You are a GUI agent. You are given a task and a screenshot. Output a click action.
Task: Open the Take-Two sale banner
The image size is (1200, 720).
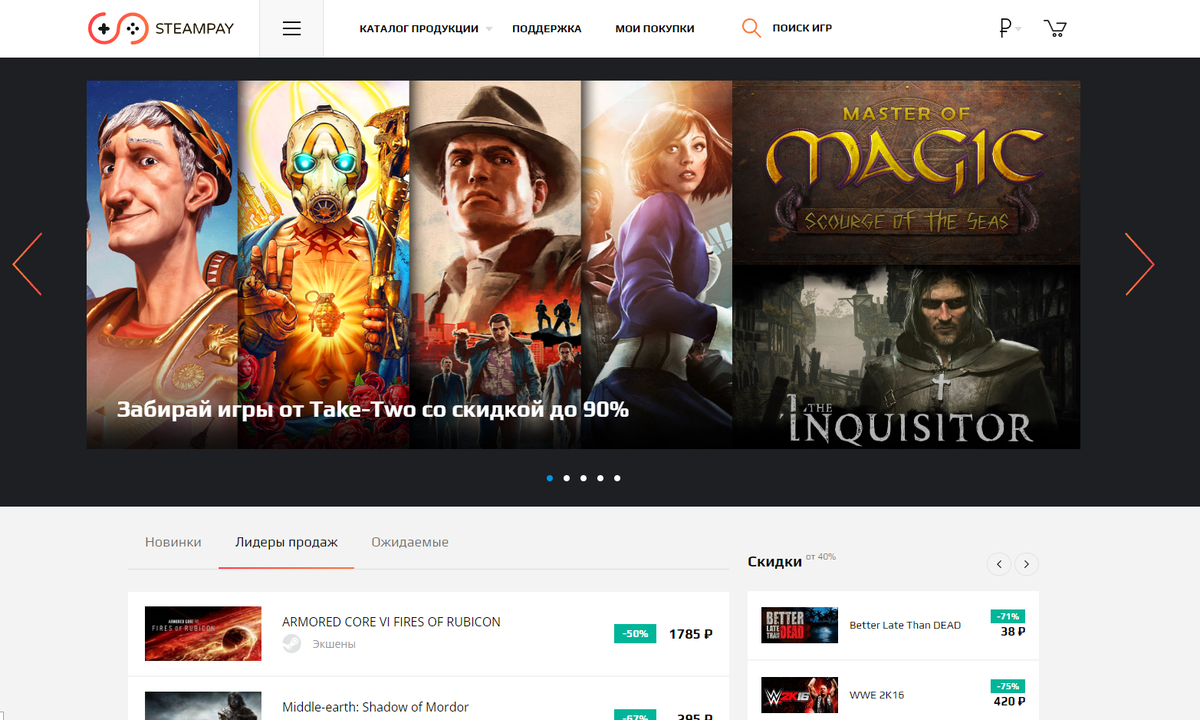[x=409, y=264]
